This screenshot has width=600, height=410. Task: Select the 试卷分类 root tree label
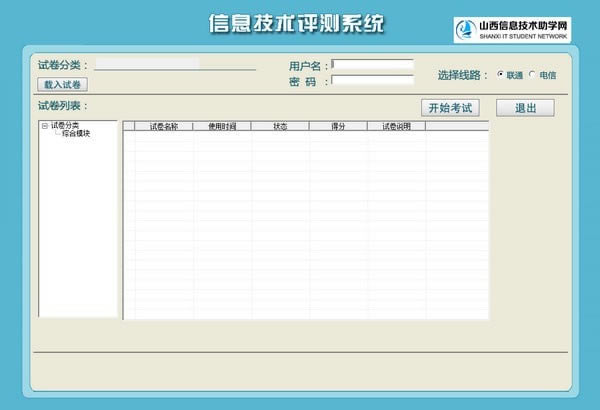click(x=66, y=126)
